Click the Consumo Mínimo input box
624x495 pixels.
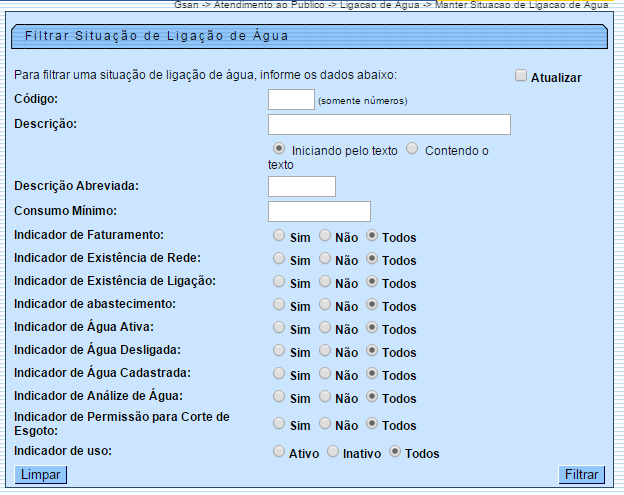pos(319,211)
